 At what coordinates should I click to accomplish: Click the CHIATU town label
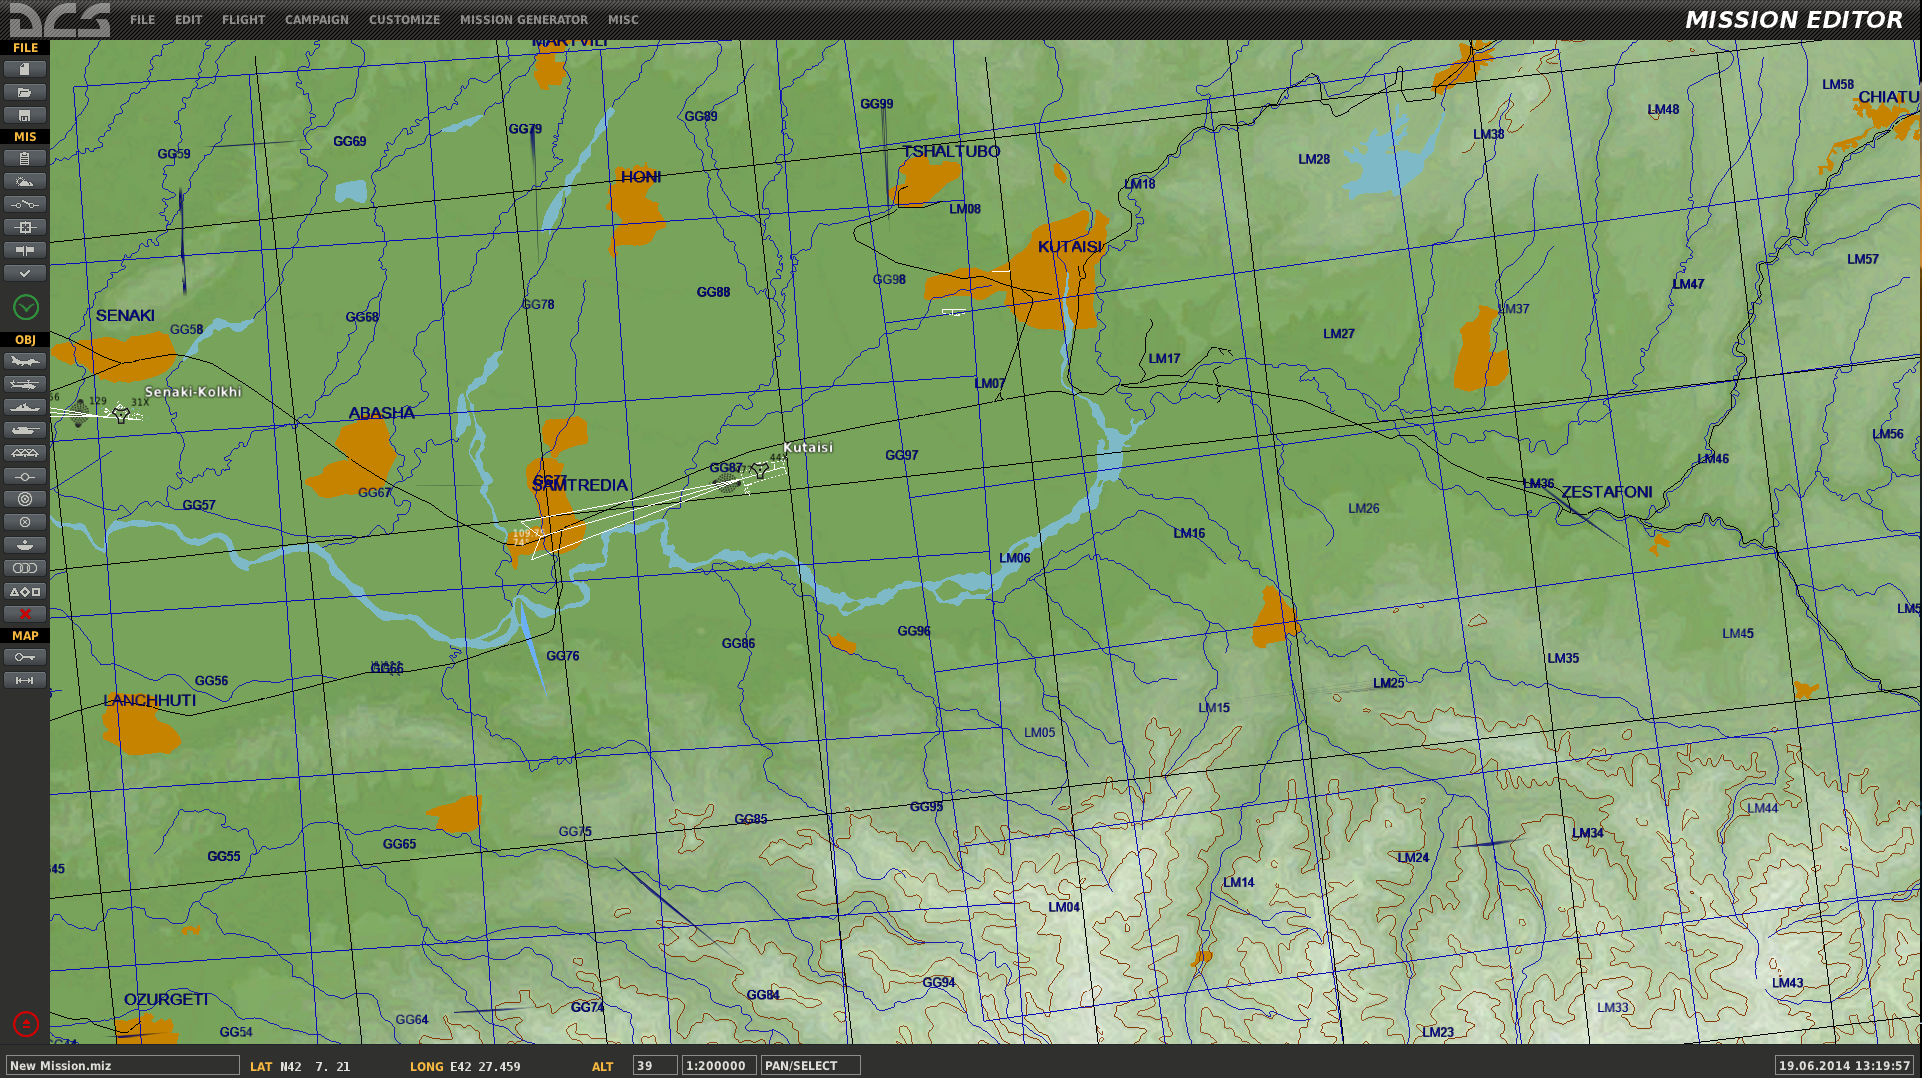[1888, 97]
